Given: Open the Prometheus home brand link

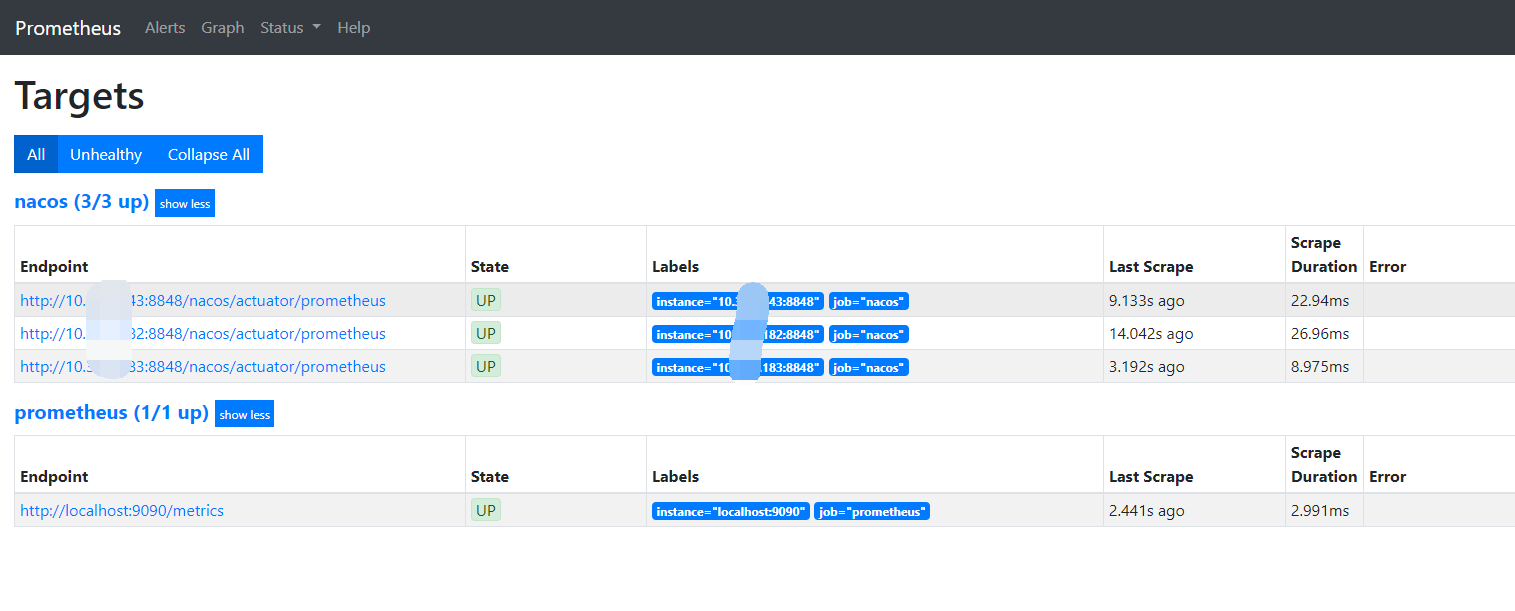Looking at the screenshot, I should tap(68, 28).
